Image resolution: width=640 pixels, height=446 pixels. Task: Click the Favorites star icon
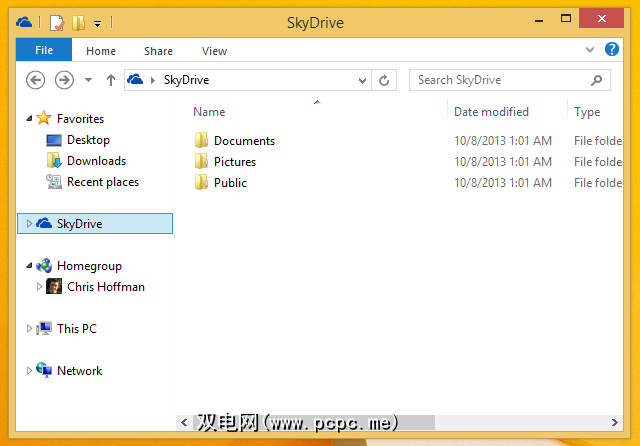(x=44, y=118)
